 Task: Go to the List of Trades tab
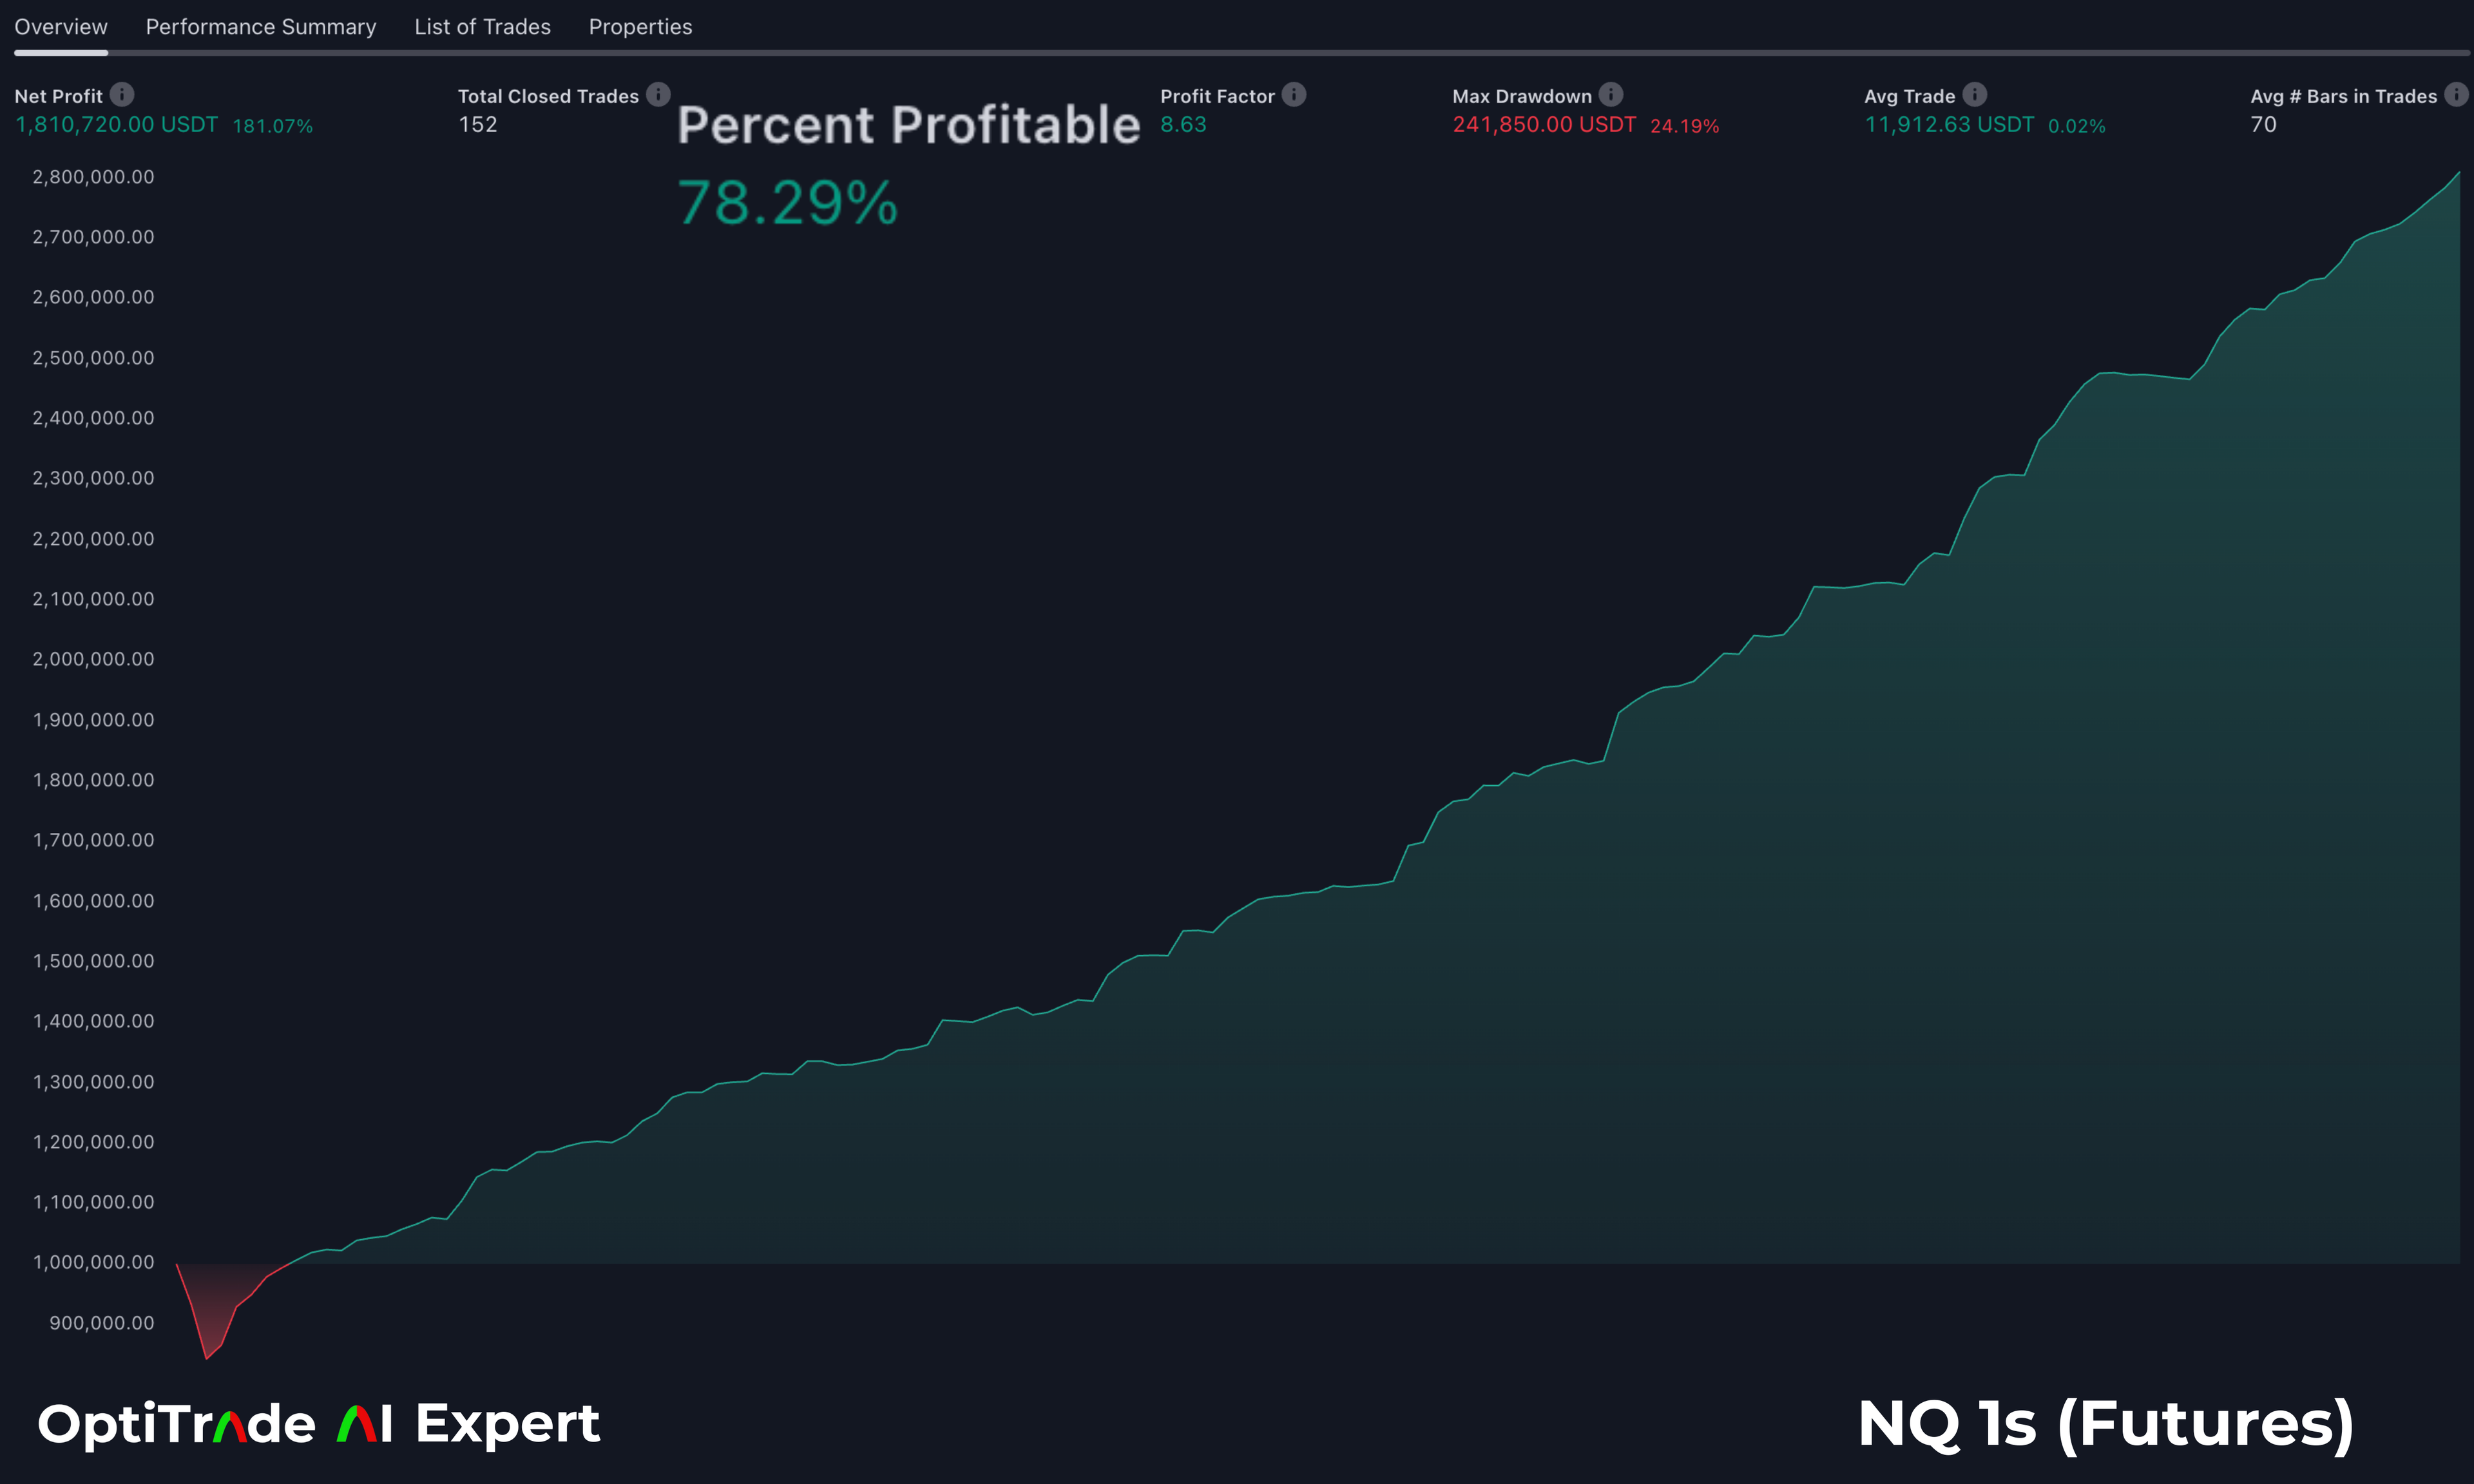[482, 27]
